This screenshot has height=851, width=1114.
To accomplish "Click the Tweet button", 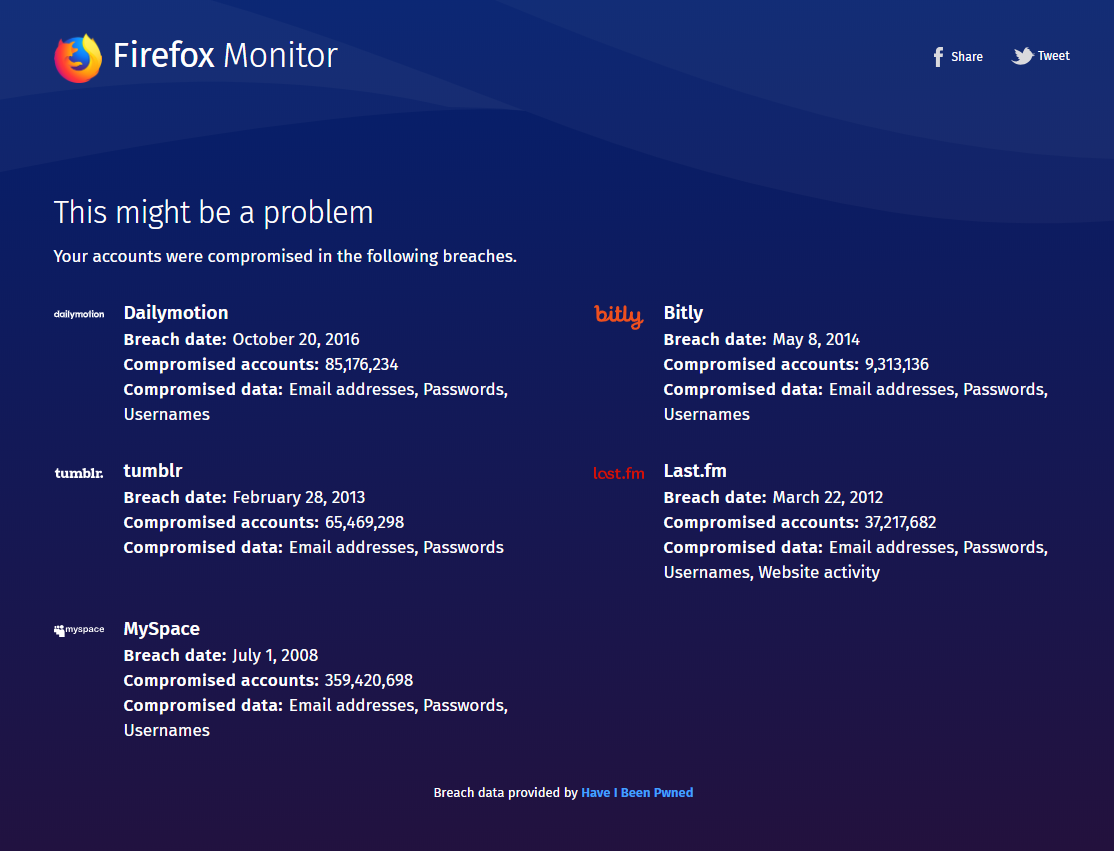I will point(1040,56).
